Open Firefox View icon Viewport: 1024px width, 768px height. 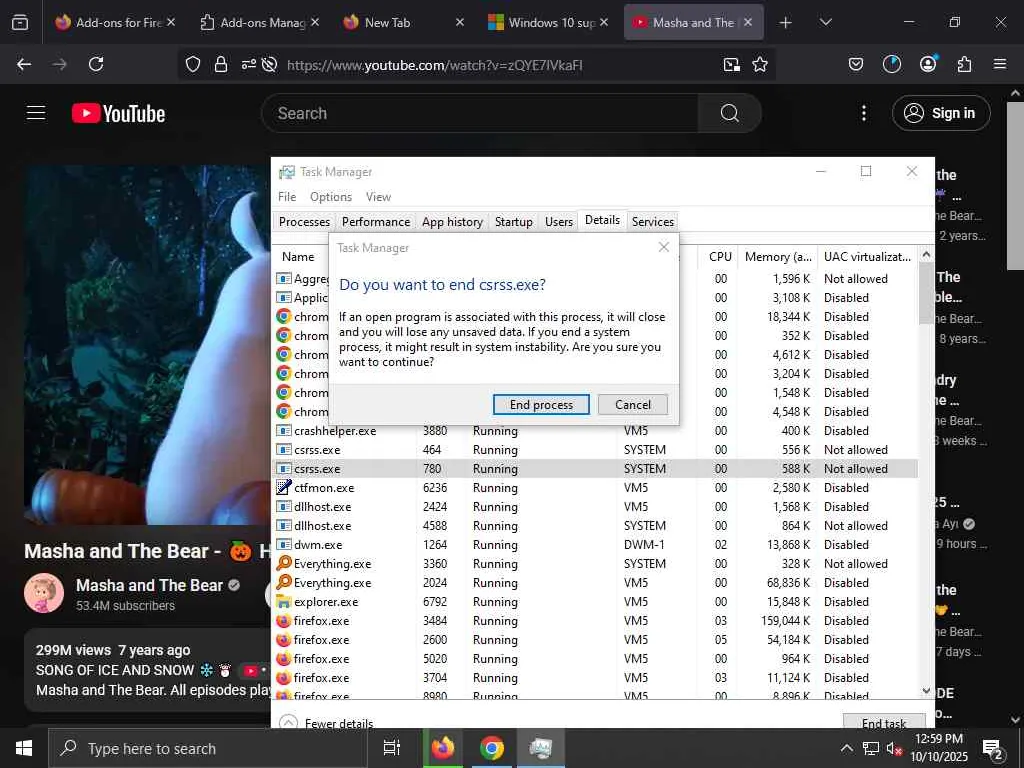tap(20, 22)
